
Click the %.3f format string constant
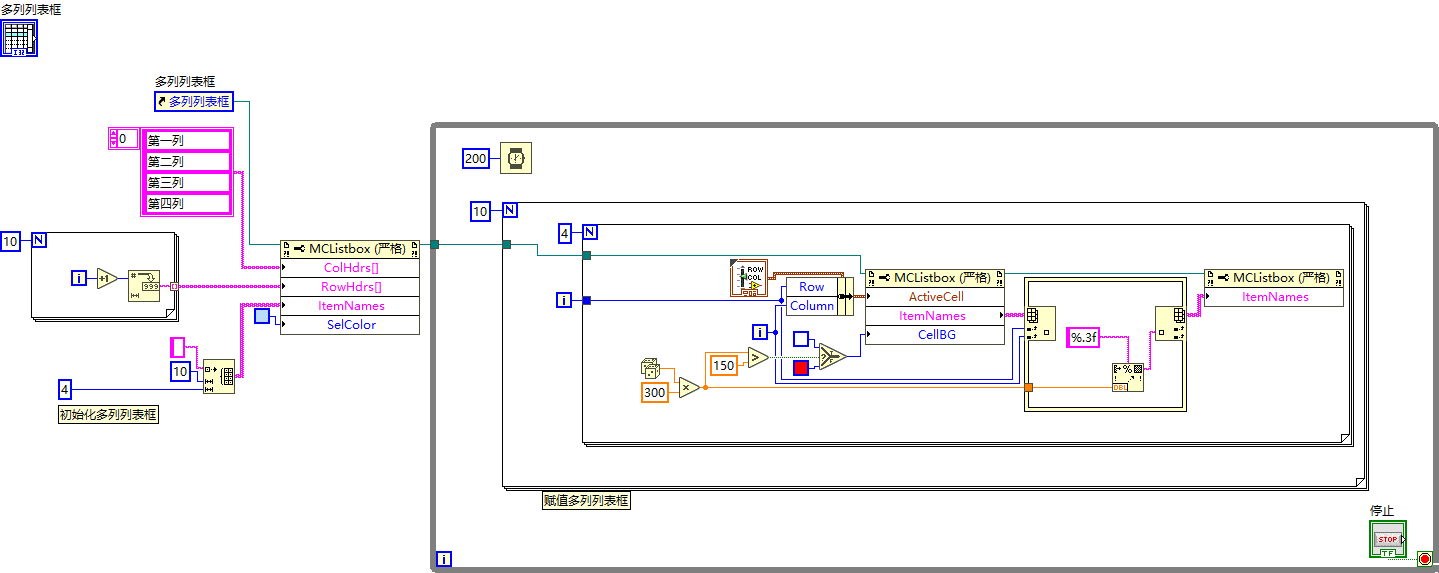(x=1083, y=337)
